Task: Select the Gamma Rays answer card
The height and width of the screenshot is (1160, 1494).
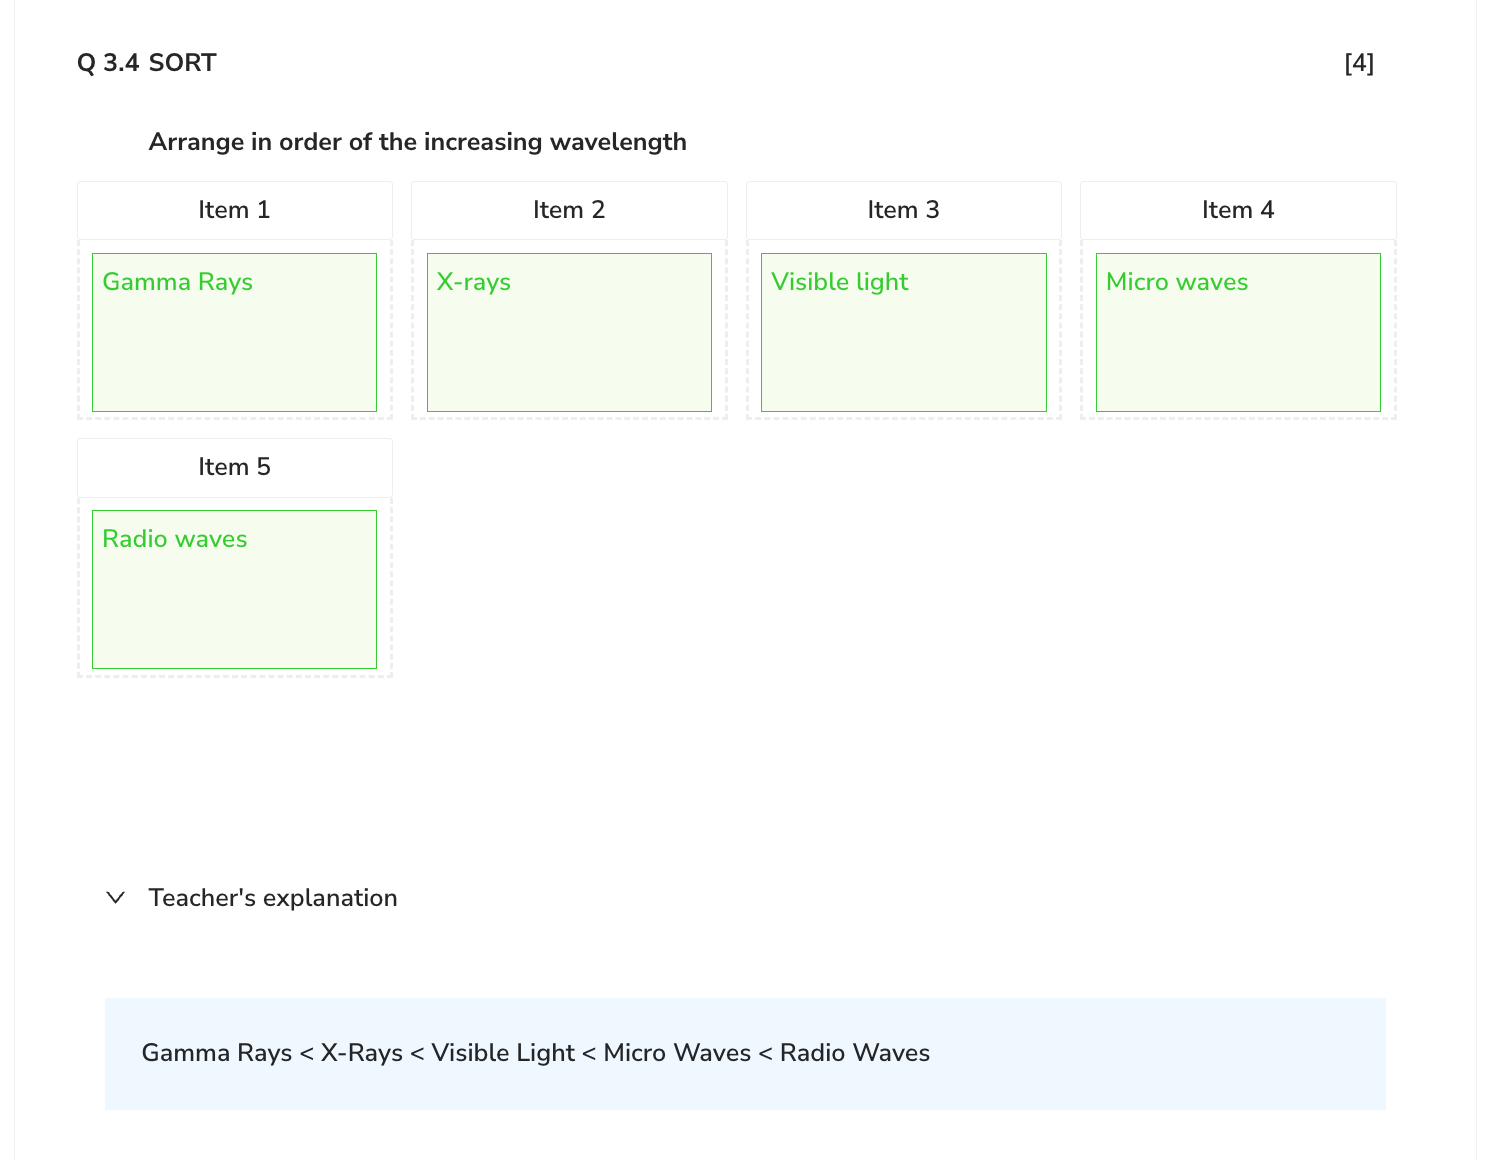Action: tap(234, 332)
